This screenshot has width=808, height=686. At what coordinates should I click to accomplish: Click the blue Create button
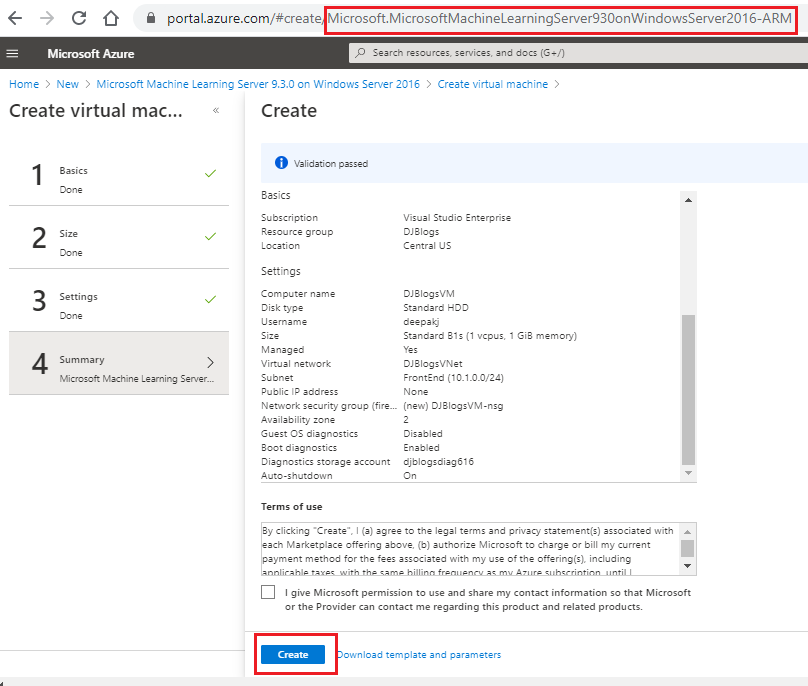[293, 655]
